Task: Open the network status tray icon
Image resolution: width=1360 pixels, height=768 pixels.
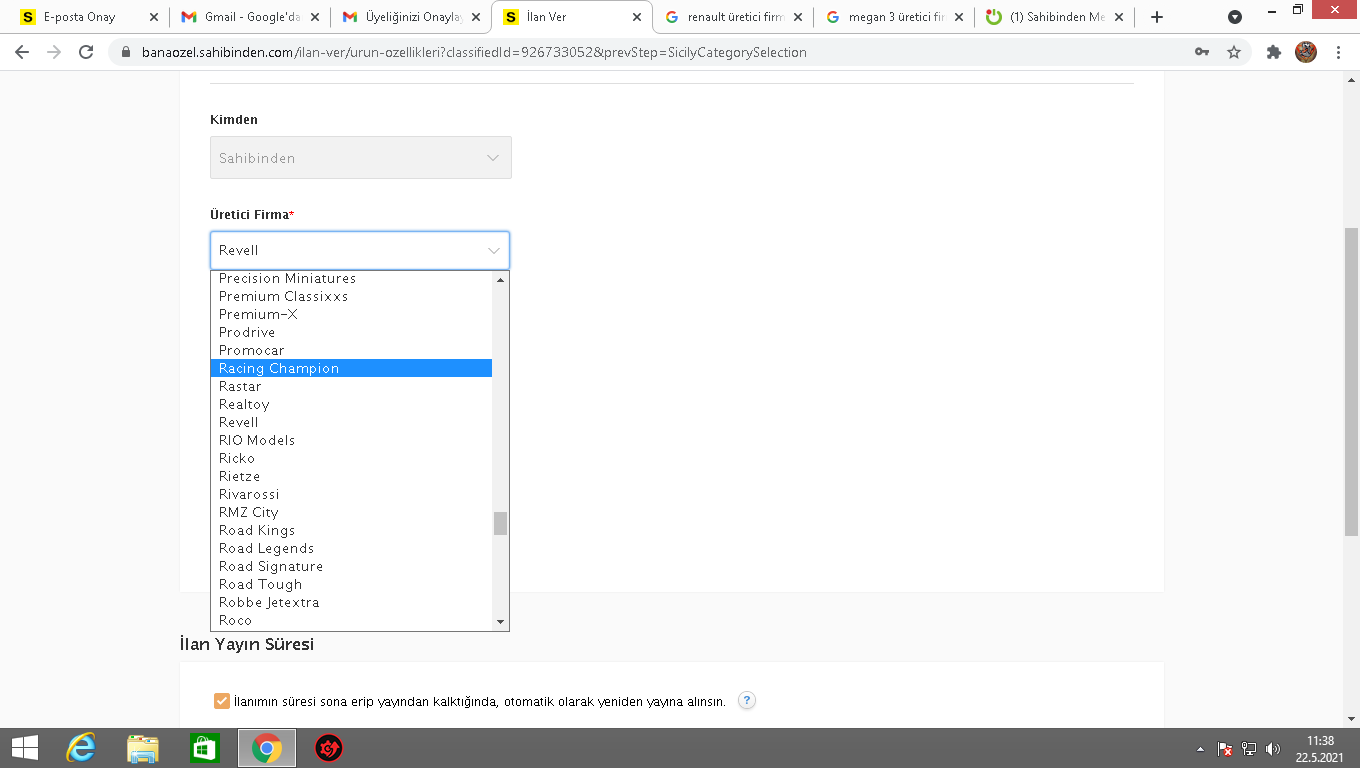Action: click(1249, 748)
